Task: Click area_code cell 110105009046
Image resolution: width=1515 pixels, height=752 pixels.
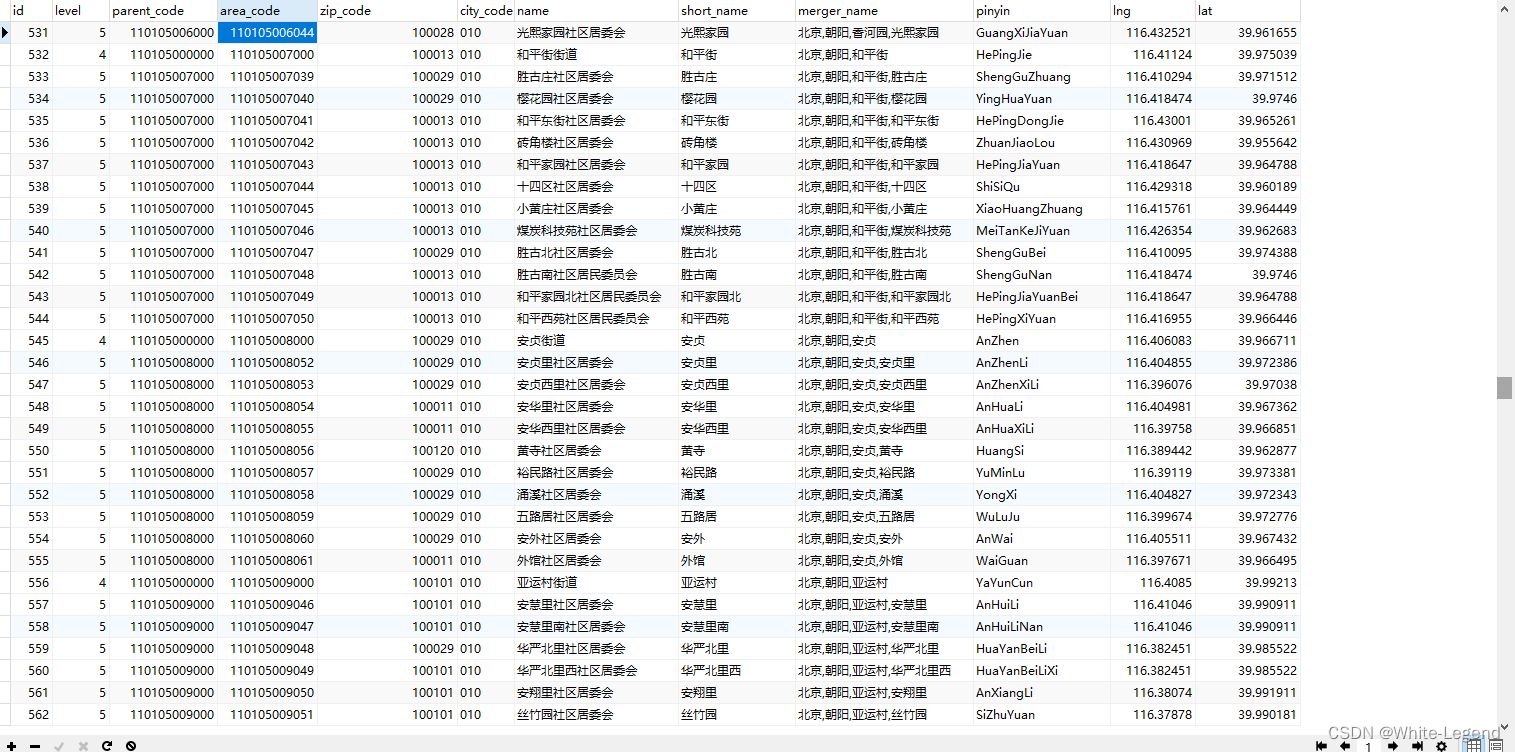Action: [267, 605]
